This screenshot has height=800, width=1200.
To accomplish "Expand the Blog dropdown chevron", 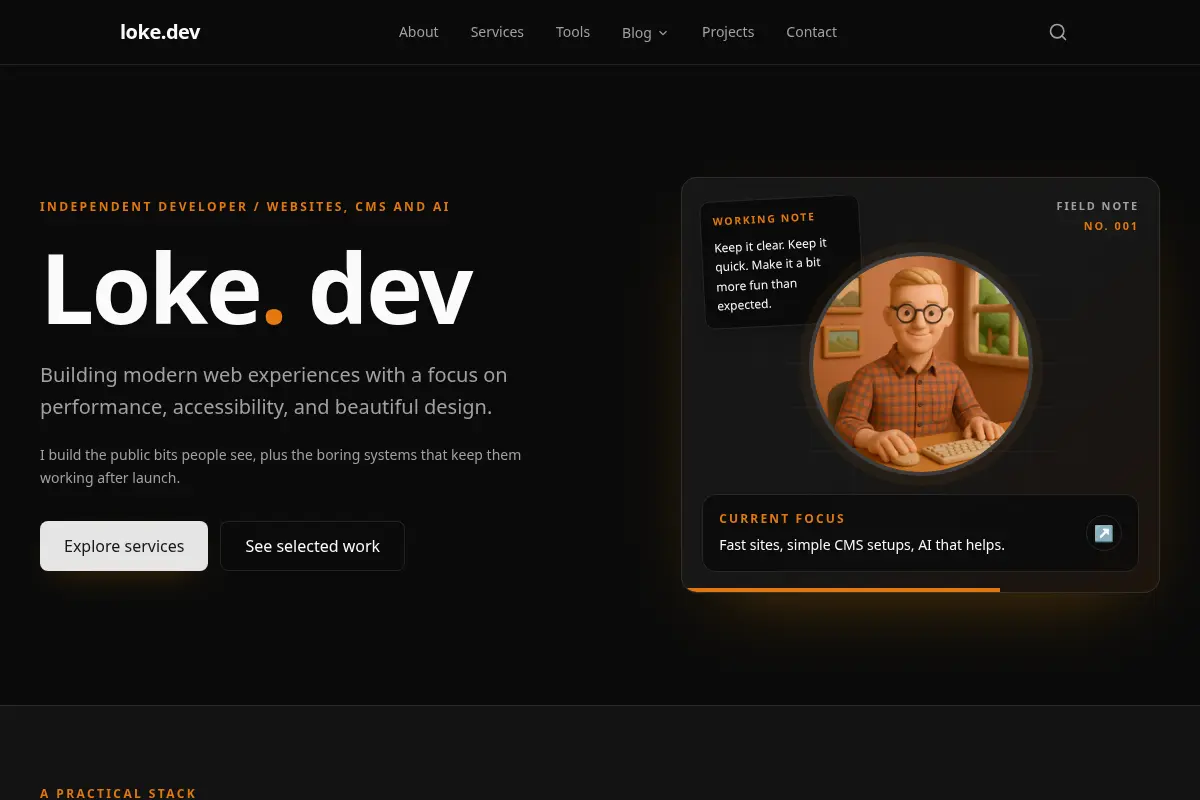I will coord(663,33).
